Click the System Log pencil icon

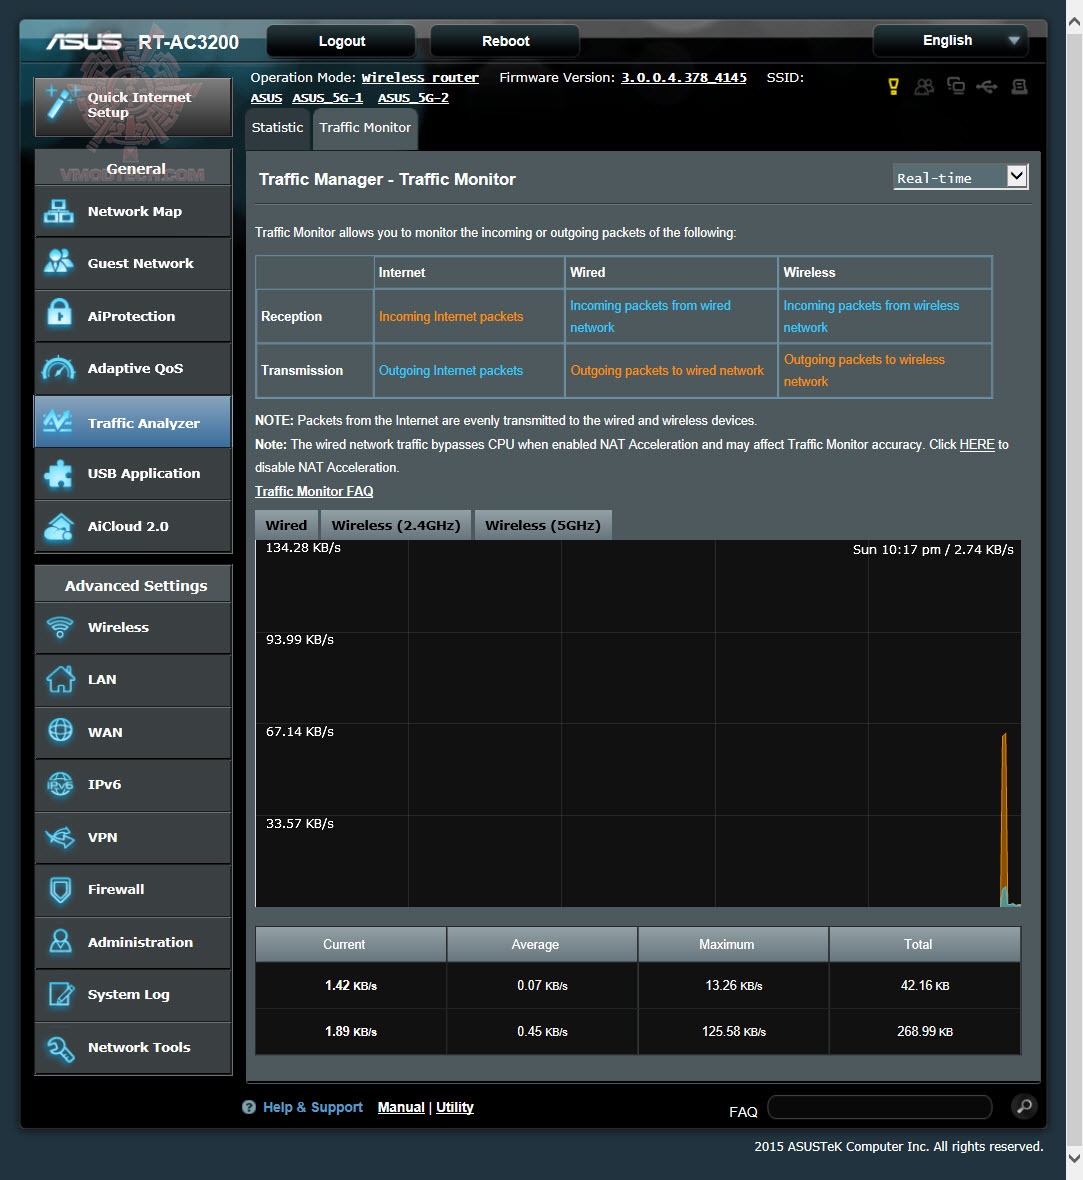(x=61, y=994)
